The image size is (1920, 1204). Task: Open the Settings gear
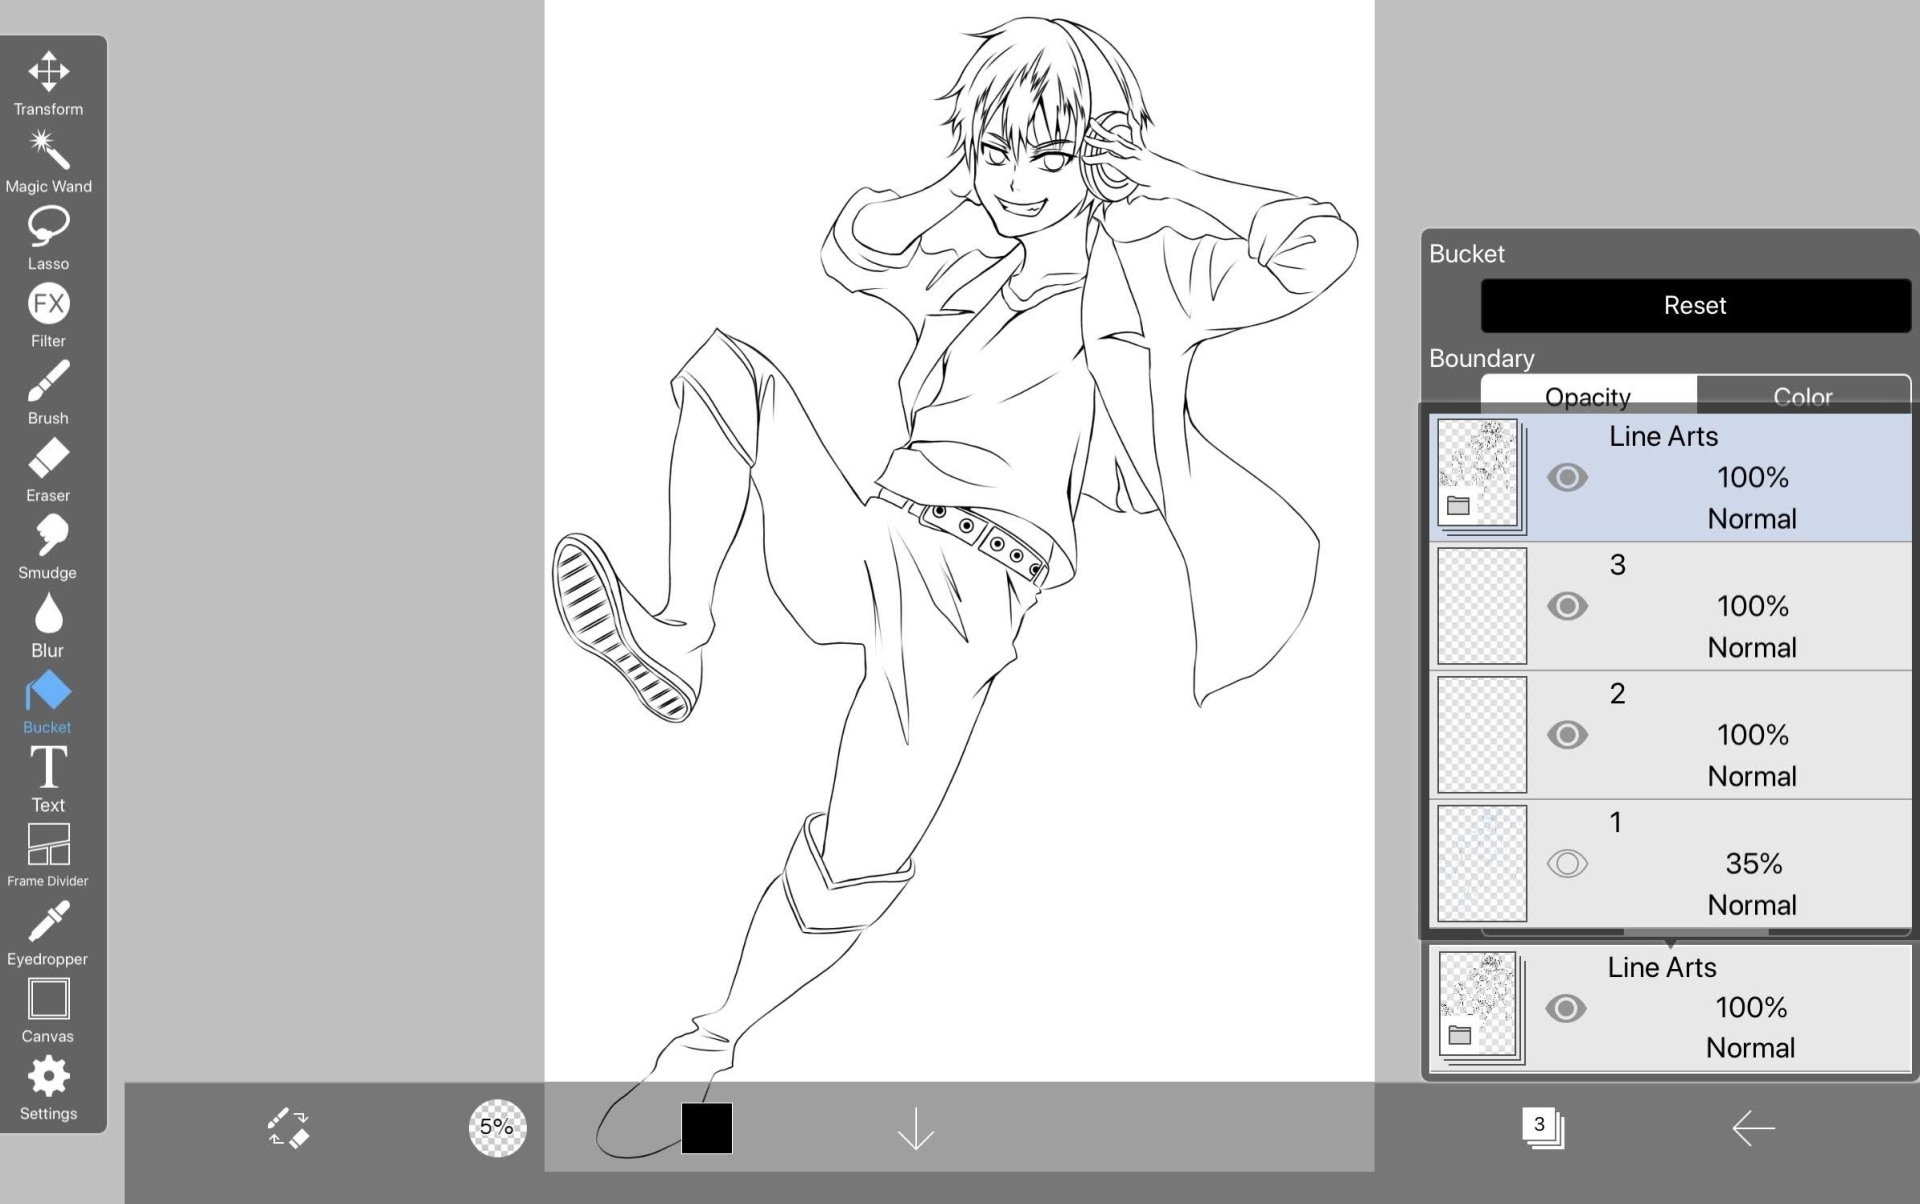coord(48,1088)
